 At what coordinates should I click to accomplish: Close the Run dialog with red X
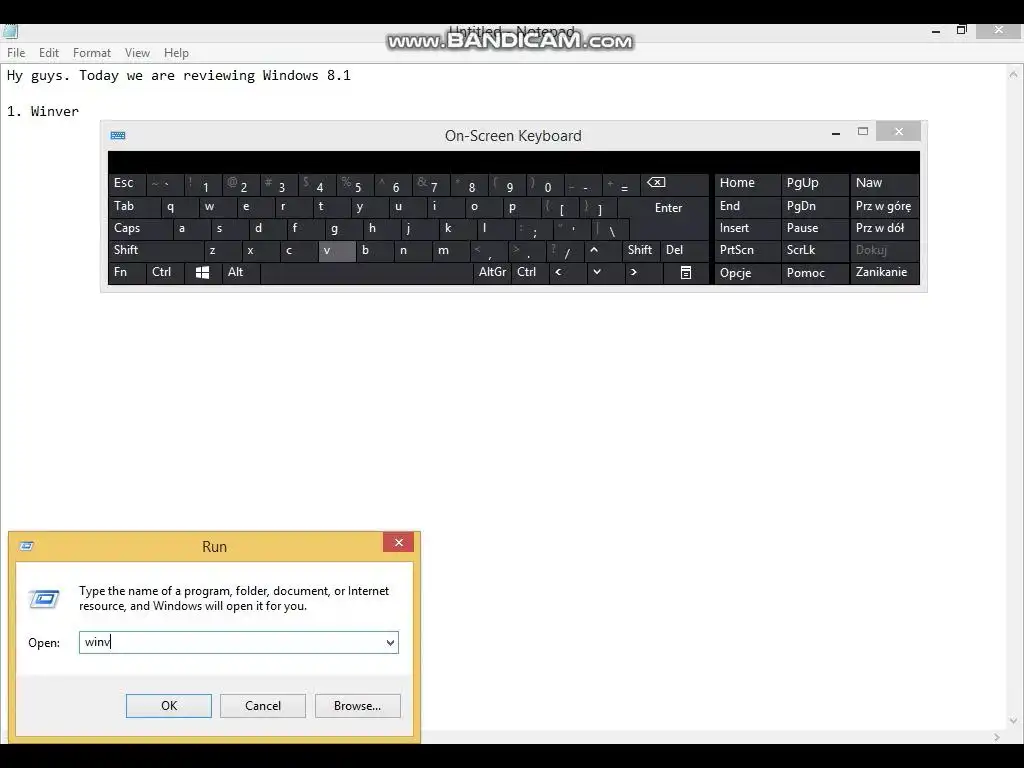(x=398, y=543)
